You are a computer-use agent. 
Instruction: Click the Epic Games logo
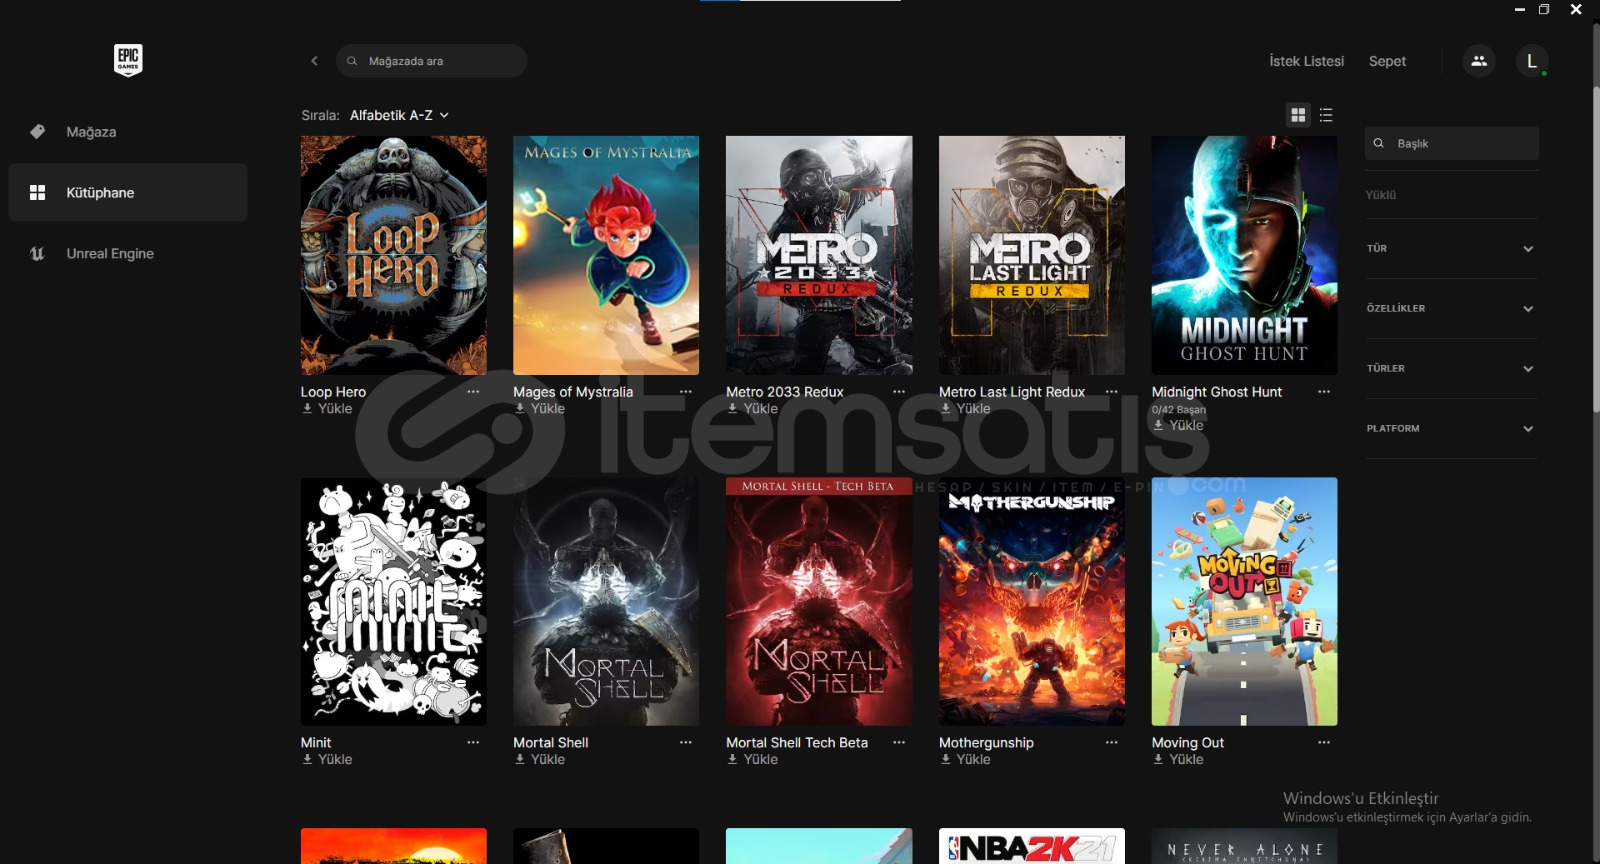tap(128, 60)
